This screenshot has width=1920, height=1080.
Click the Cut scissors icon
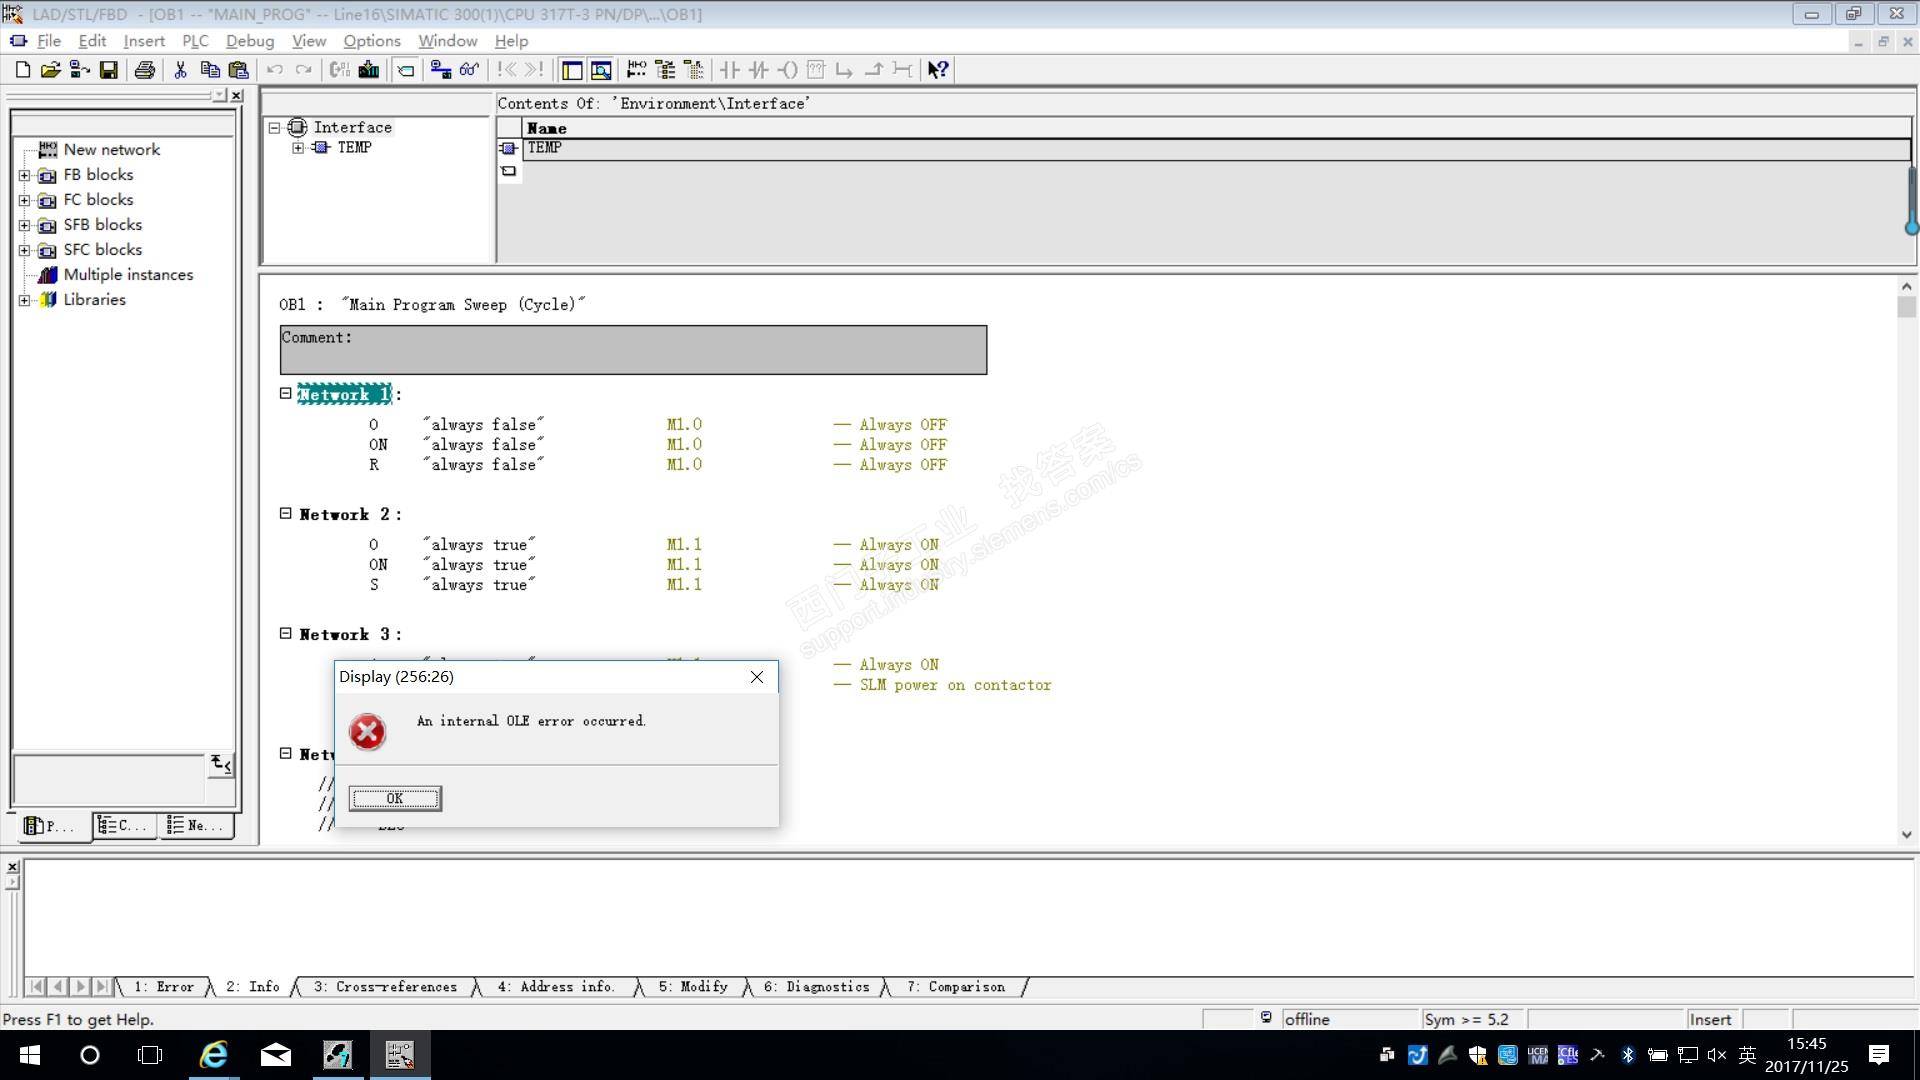click(x=180, y=70)
